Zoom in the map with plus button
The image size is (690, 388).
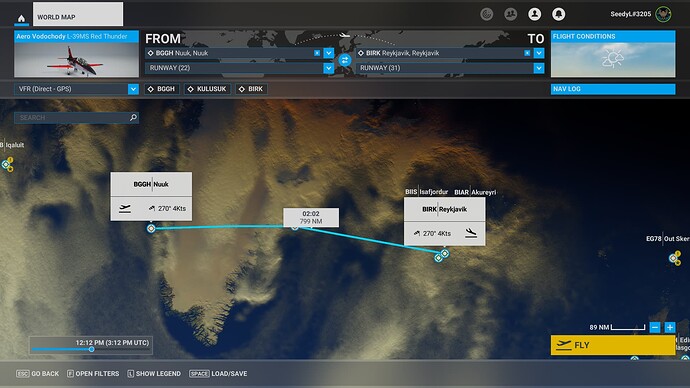coord(670,327)
